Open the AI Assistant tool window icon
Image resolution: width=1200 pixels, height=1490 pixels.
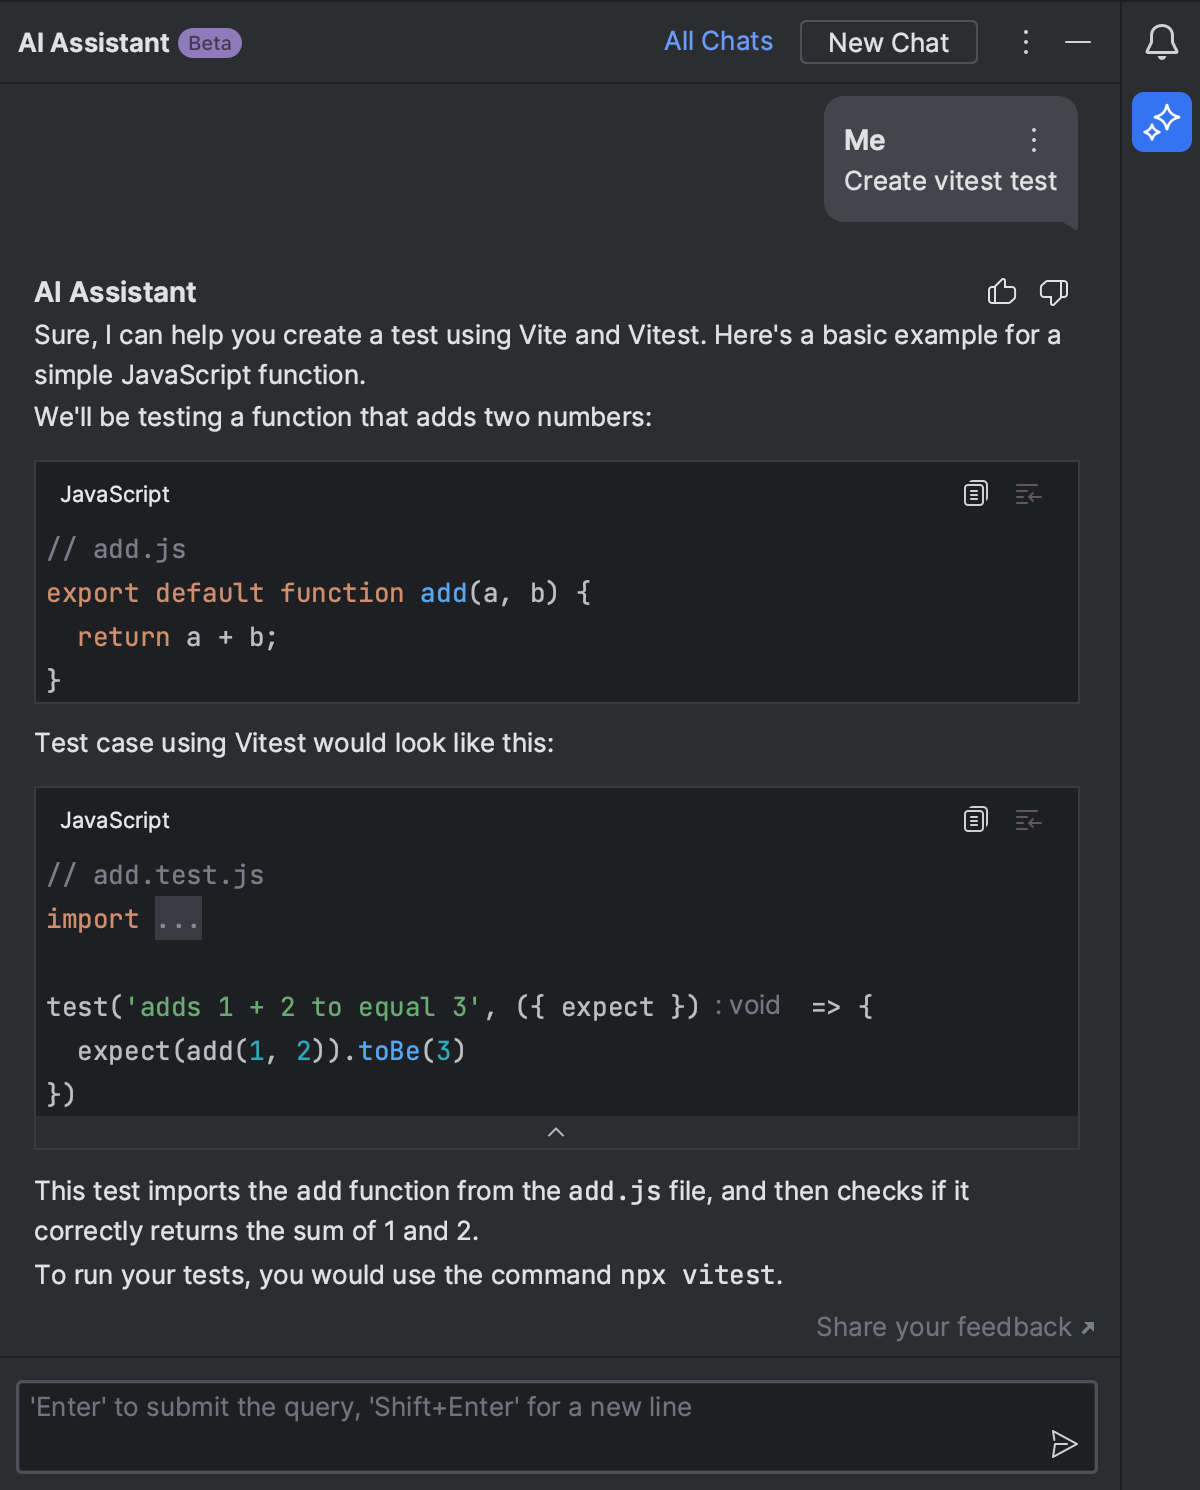pos(1161,122)
